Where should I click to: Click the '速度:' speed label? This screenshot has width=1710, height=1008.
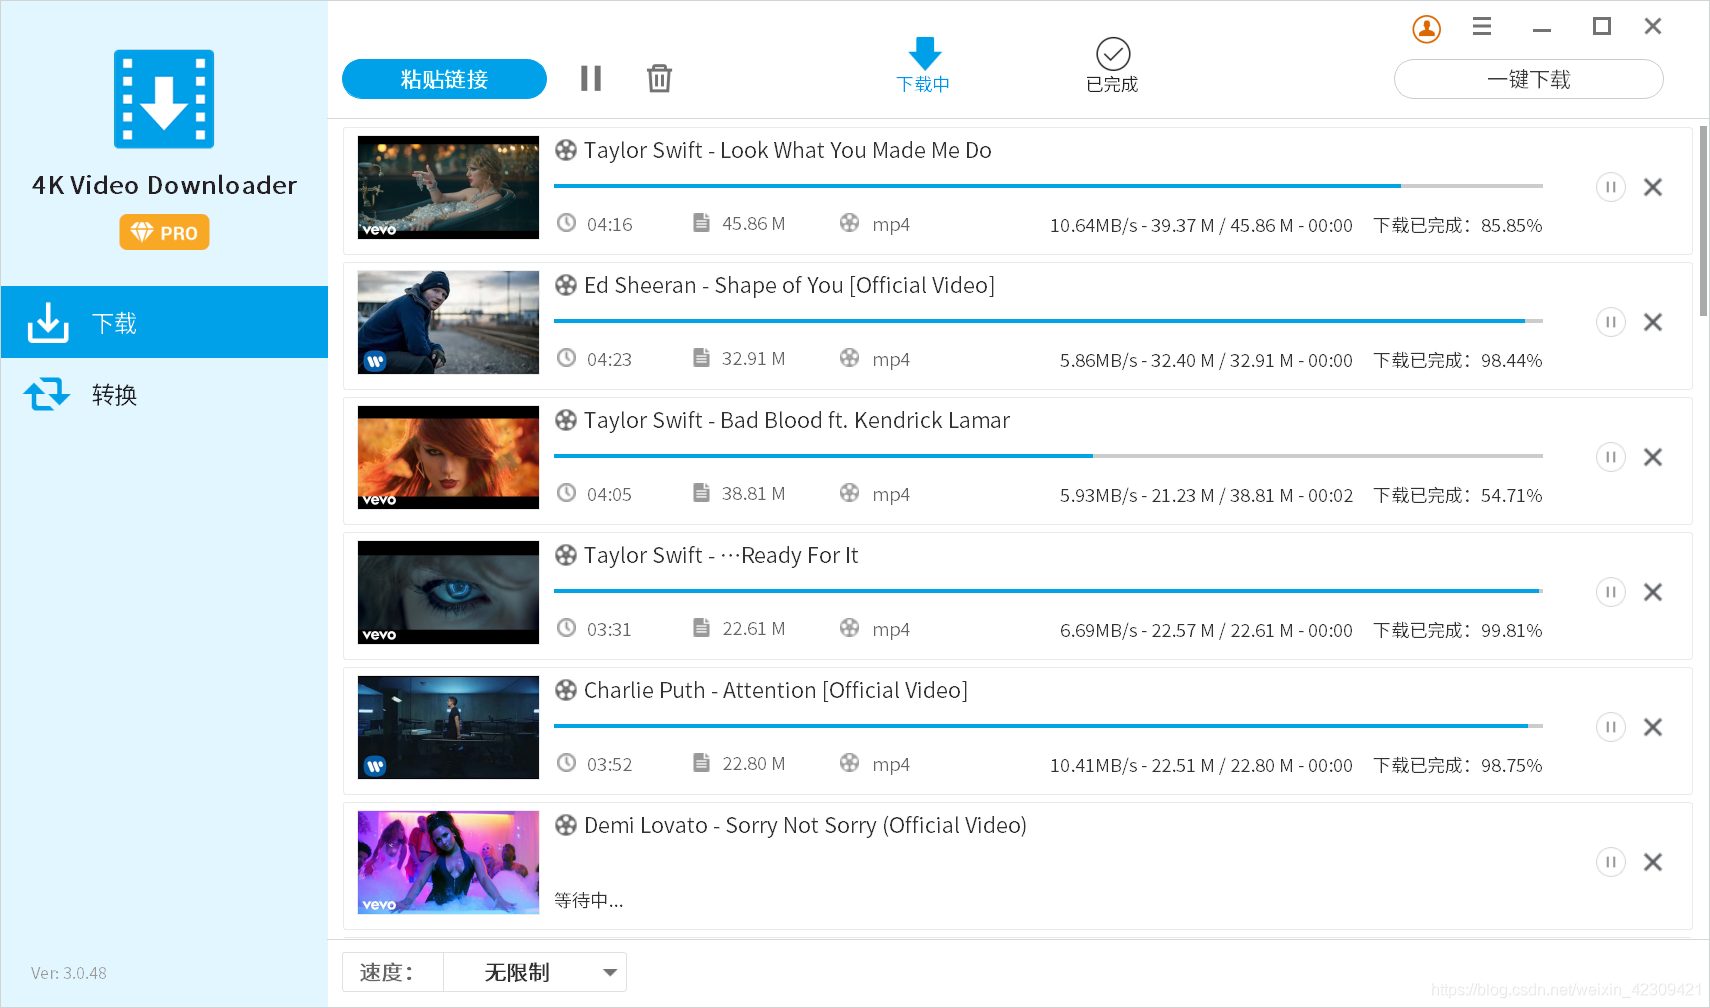pyautogui.click(x=387, y=972)
